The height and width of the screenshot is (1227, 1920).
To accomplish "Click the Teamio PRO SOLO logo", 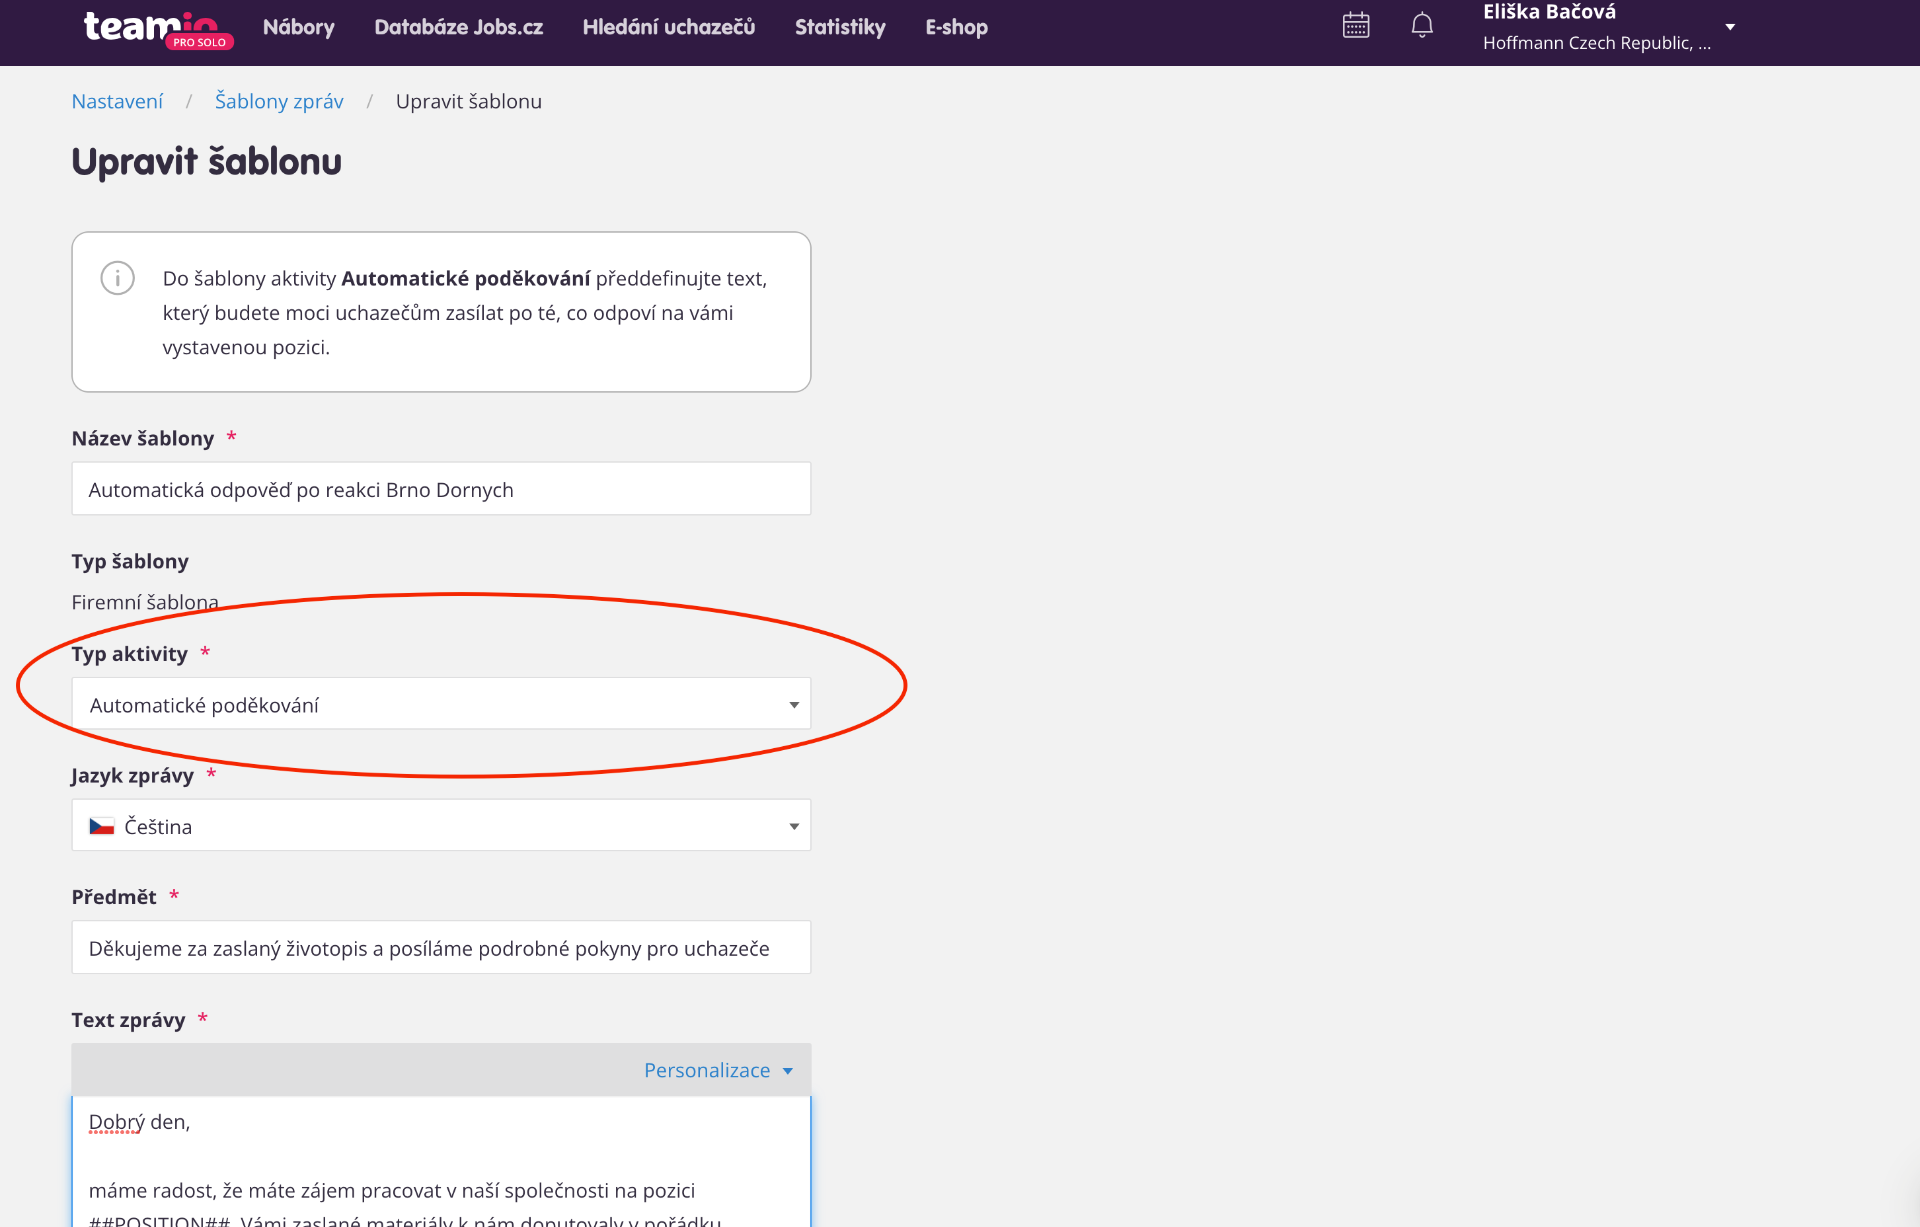I will [x=157, y=28].
